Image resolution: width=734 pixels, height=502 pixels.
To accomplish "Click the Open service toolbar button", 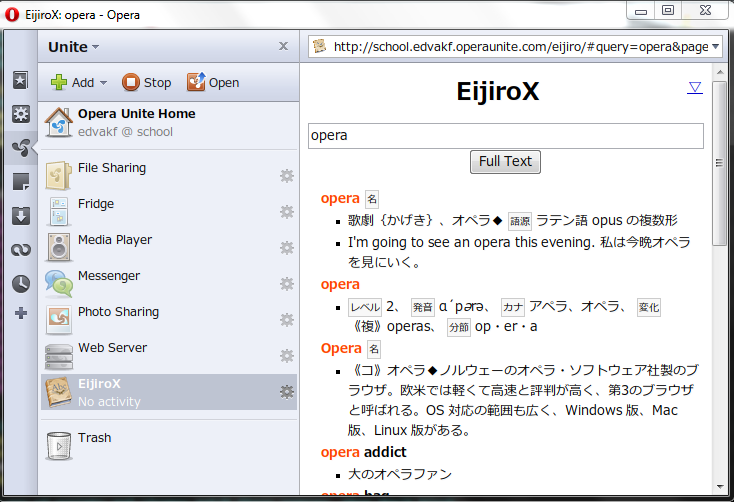I will click(x=213, y=82).
